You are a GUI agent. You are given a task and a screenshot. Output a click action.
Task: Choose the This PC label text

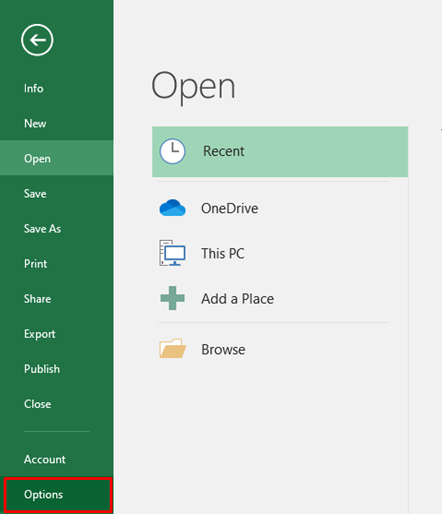223,253
